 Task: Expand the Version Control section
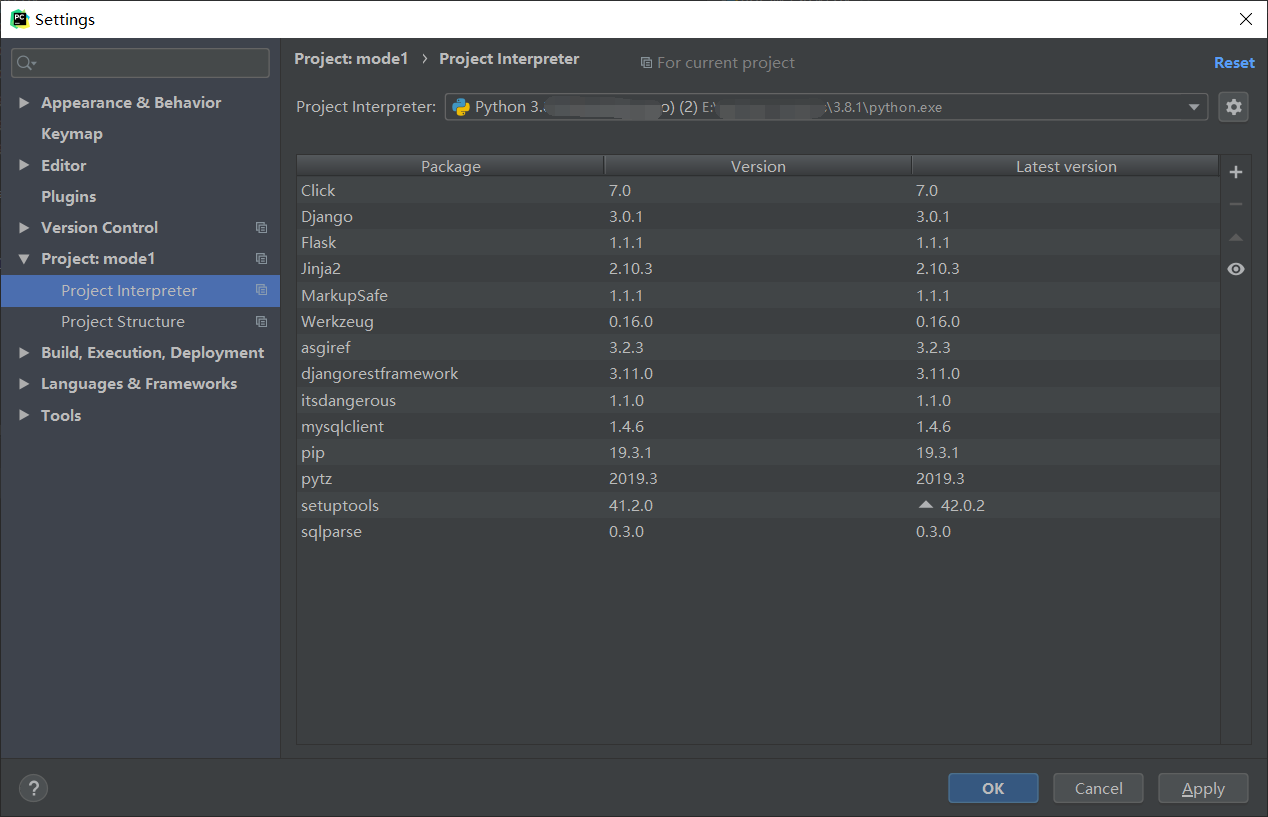coord(25,228)
